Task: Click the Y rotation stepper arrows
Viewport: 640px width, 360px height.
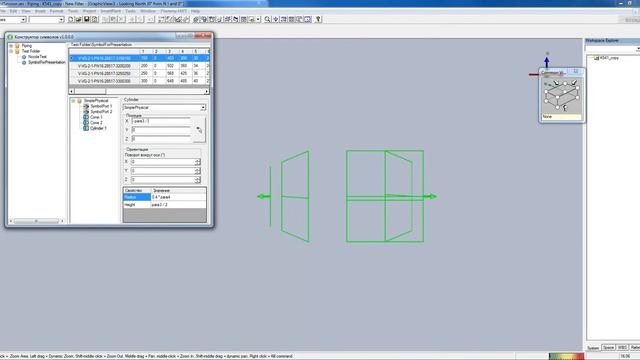Action: pyautogui.click(x=198, y=171)
